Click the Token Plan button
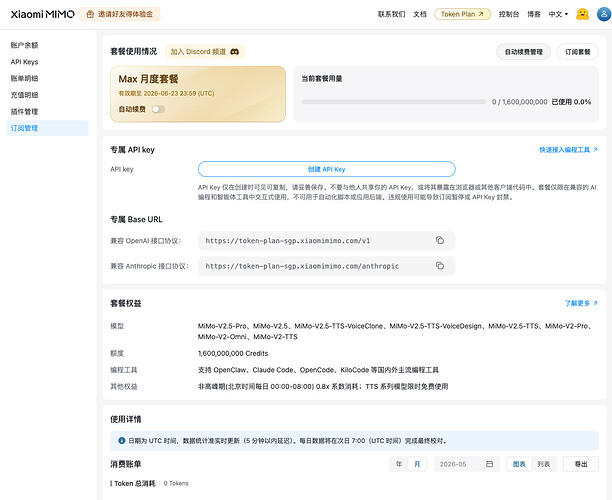This screenshot has width=612, height=500. tap(463, 14)
